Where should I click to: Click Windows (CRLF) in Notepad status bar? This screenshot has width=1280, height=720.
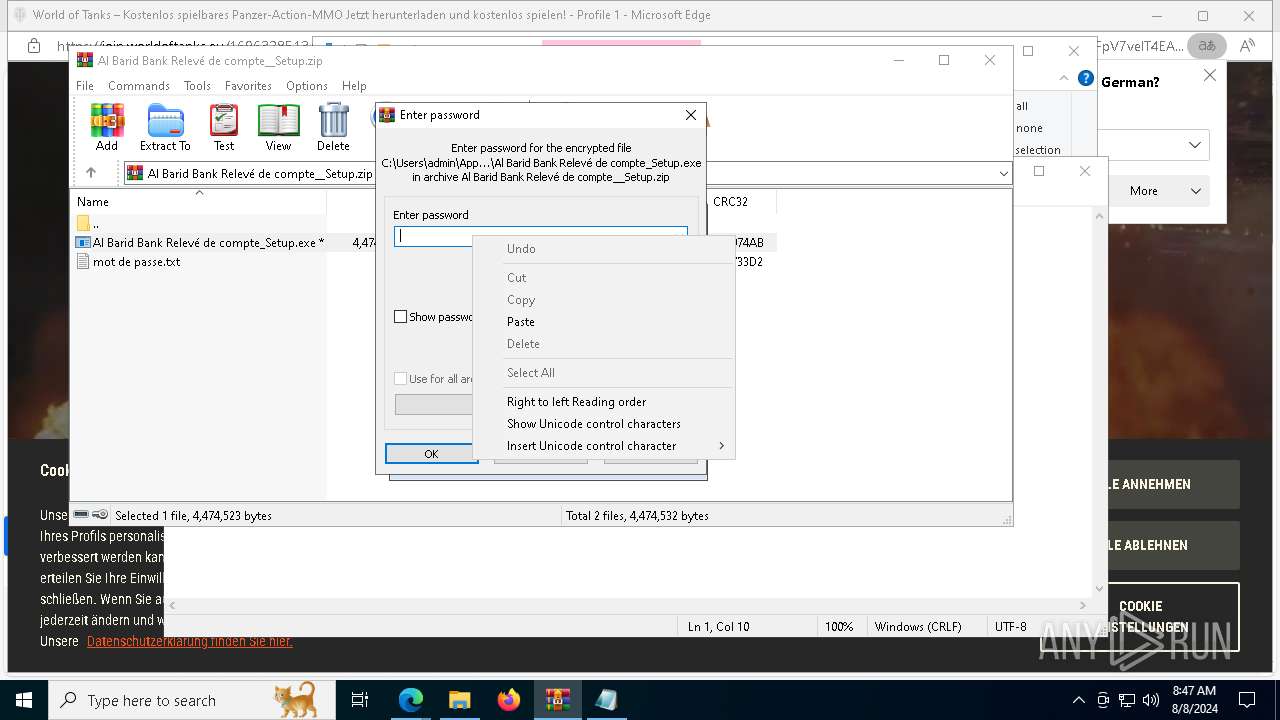[x=918, y=627]
